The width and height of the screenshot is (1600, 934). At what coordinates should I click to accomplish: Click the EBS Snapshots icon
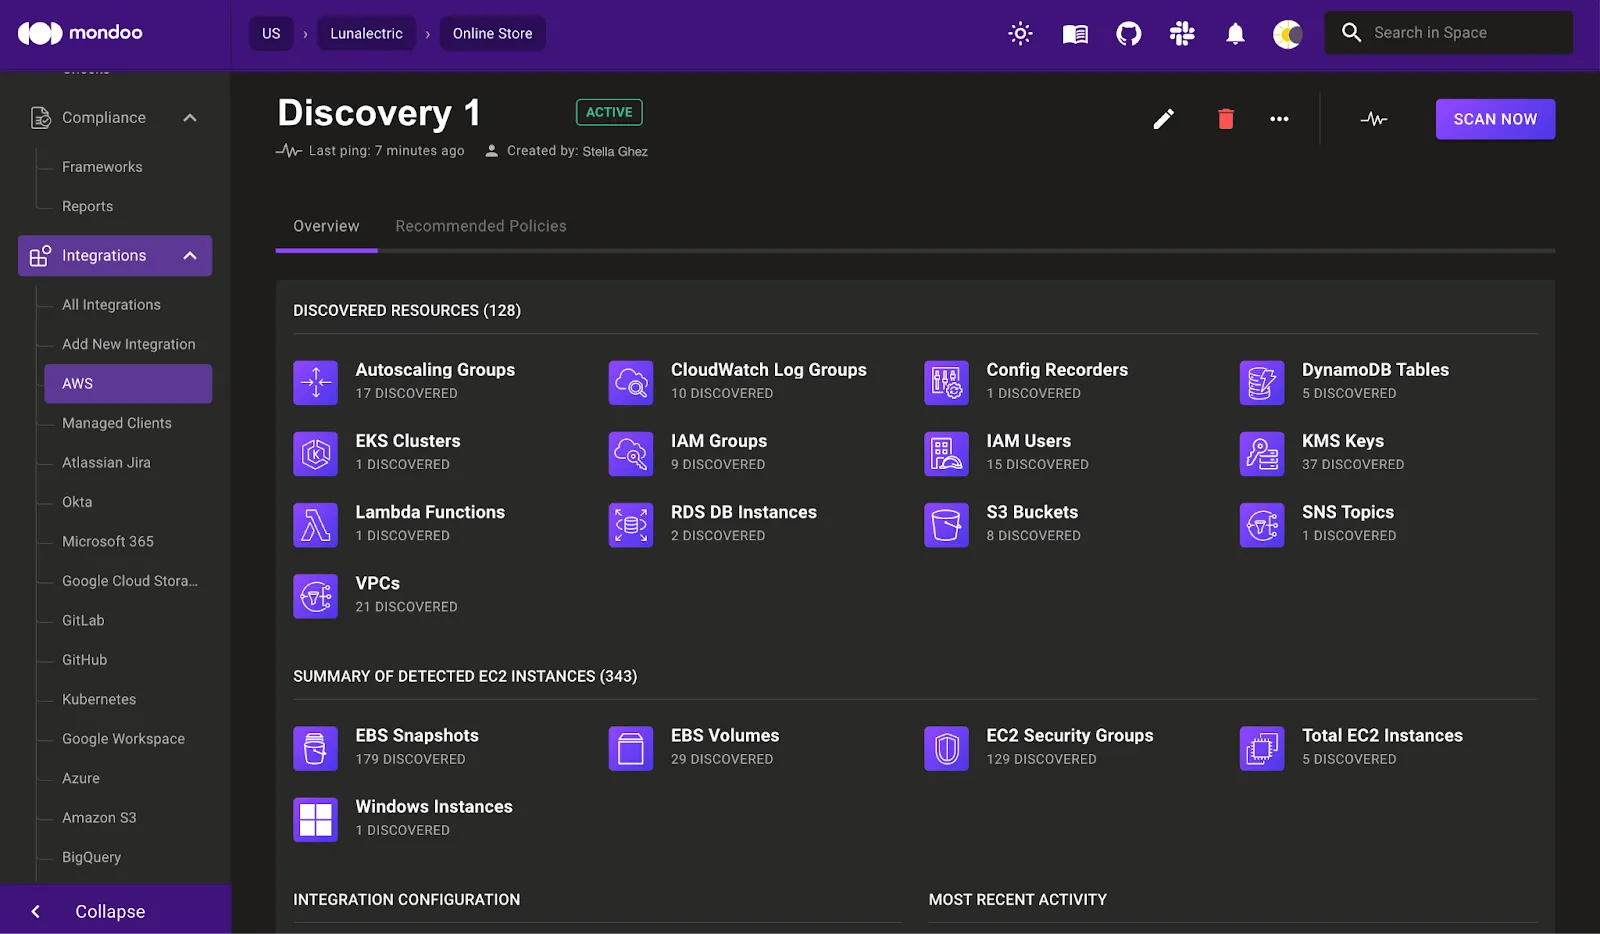pyautogui.click(x=315, y=748)
